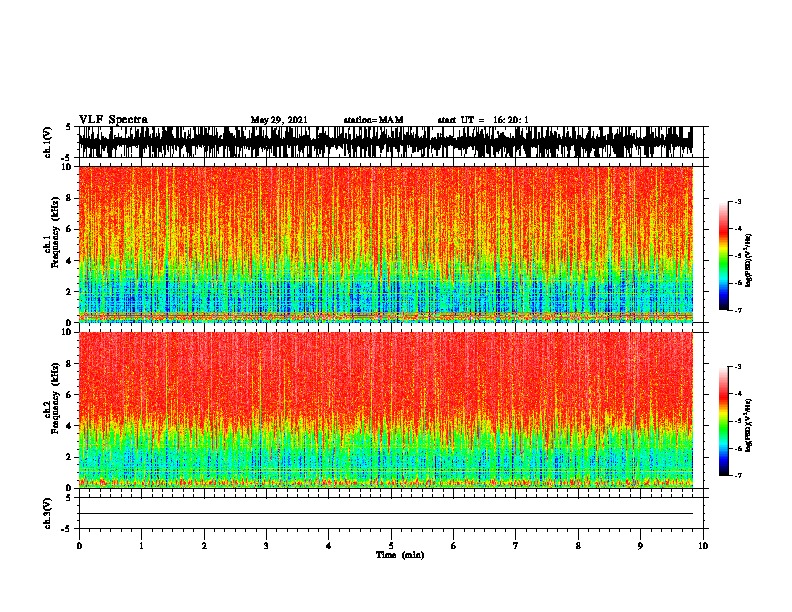This screenshot has width=792, height=612.
Task: Click ch.1 frequency axis tick "6"
Action: coord(69,229)
